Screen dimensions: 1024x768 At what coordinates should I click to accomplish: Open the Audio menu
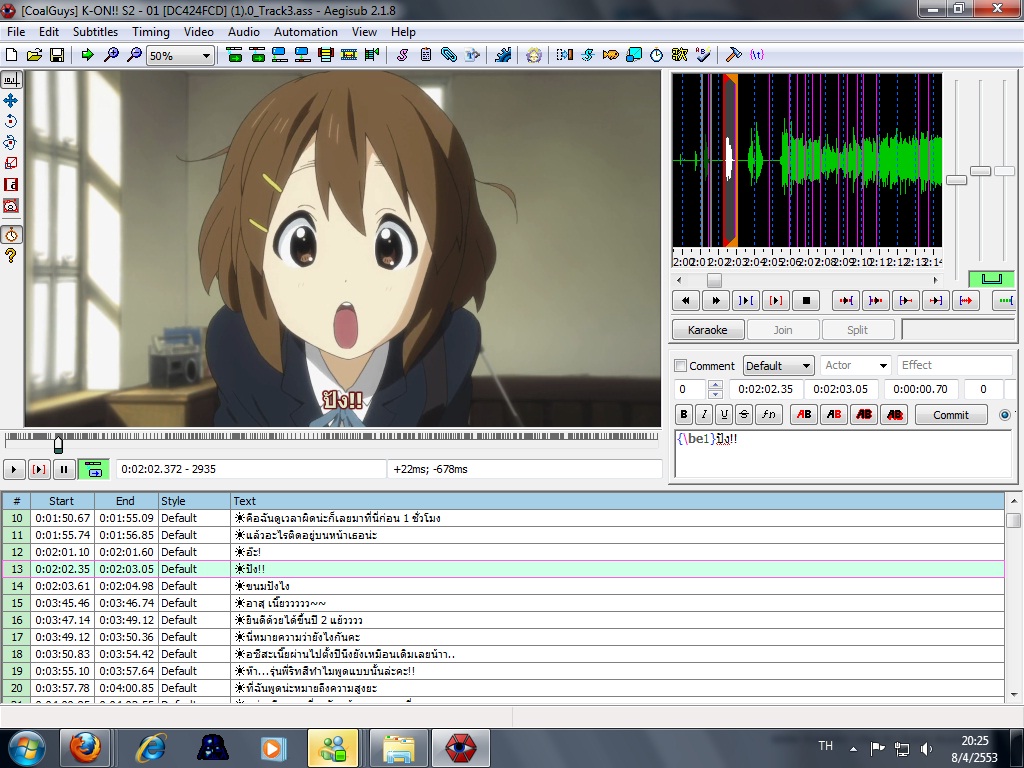[244, 31]
